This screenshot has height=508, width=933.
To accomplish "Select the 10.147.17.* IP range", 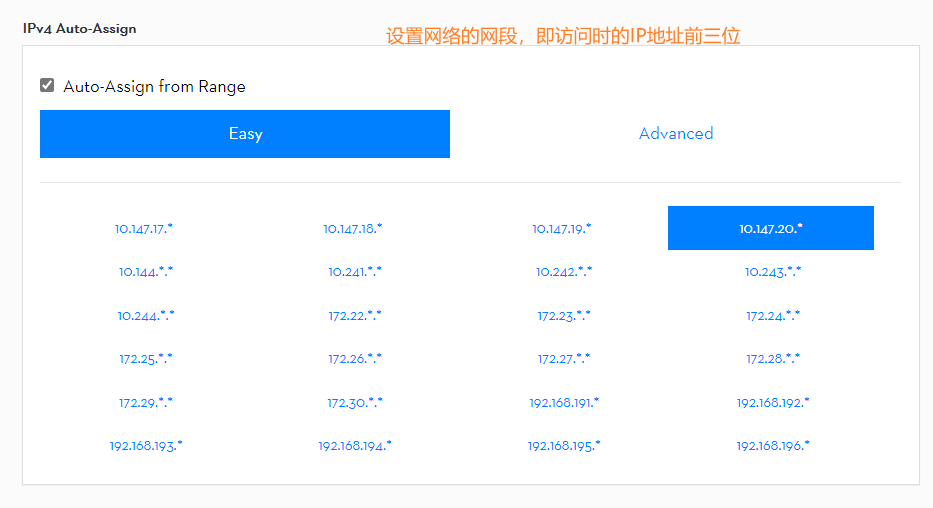I will pos(144,228).
